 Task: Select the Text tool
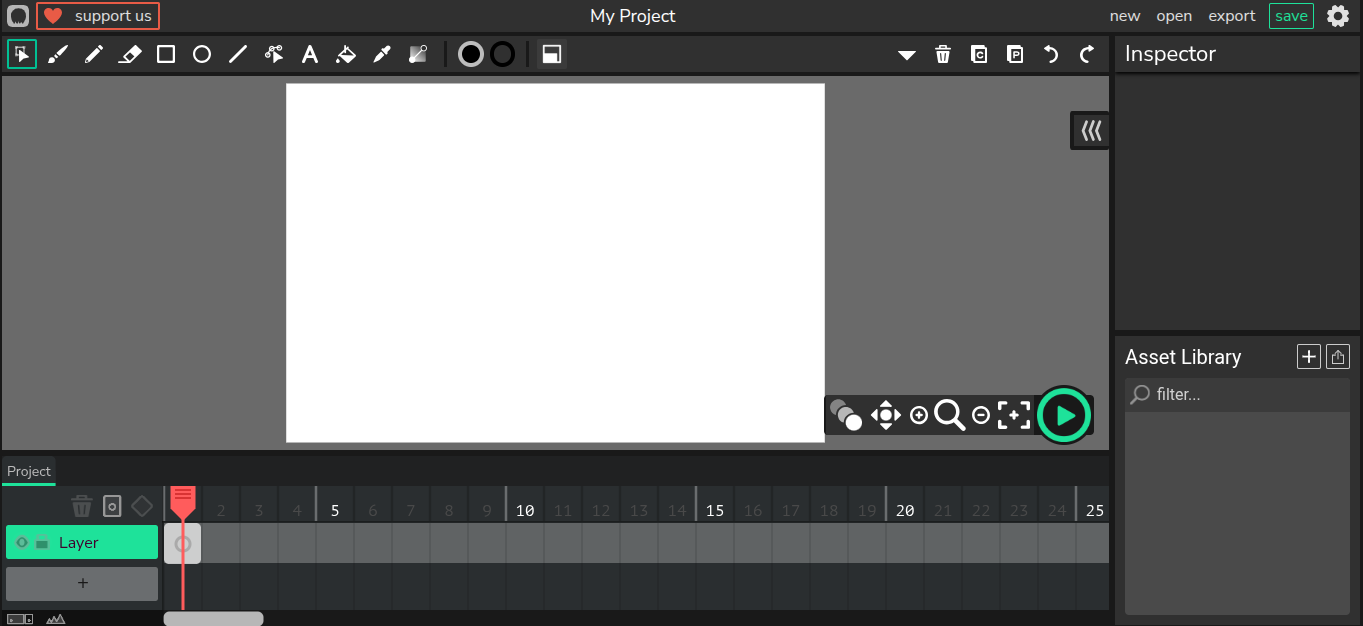point(310,54)
